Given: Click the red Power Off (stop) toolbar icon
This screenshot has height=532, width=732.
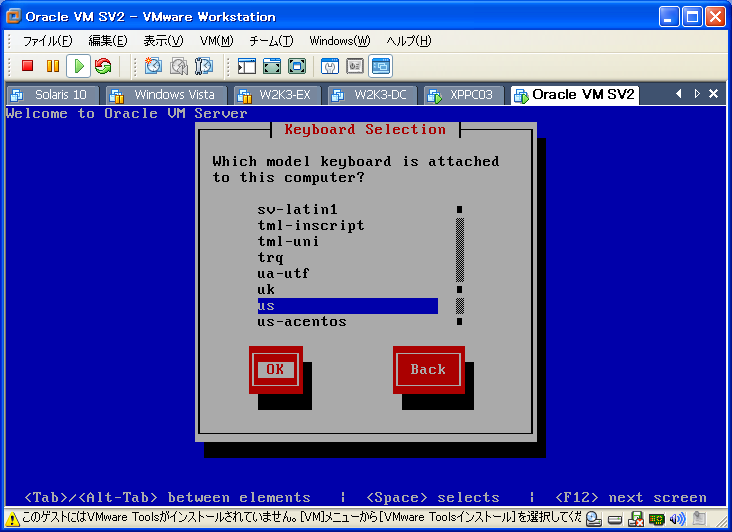Looking at the screenshot, I should (28, 66).
